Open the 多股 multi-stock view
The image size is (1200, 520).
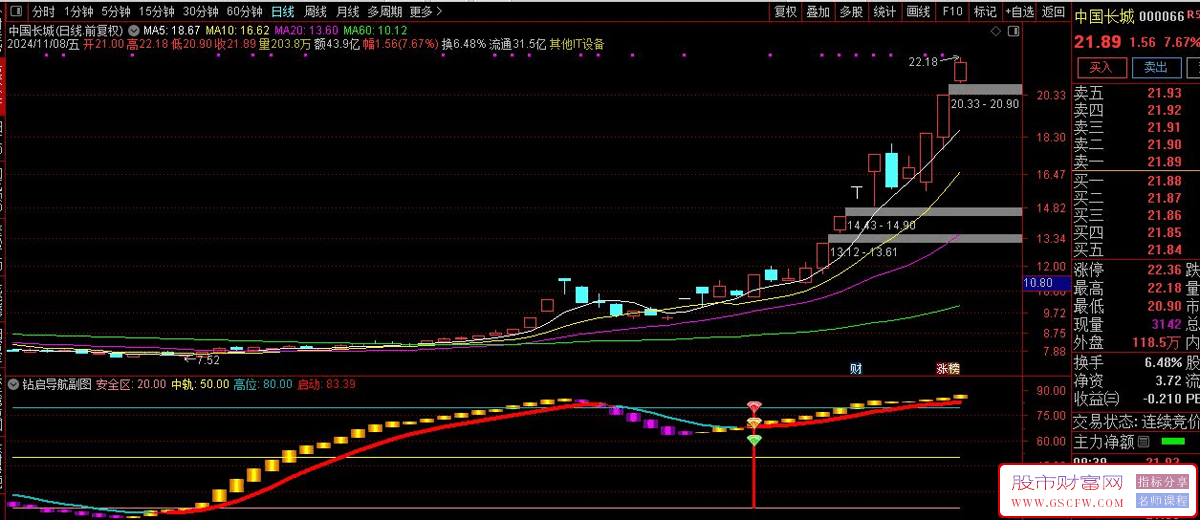pyautogui.click(x=851, y=12)
